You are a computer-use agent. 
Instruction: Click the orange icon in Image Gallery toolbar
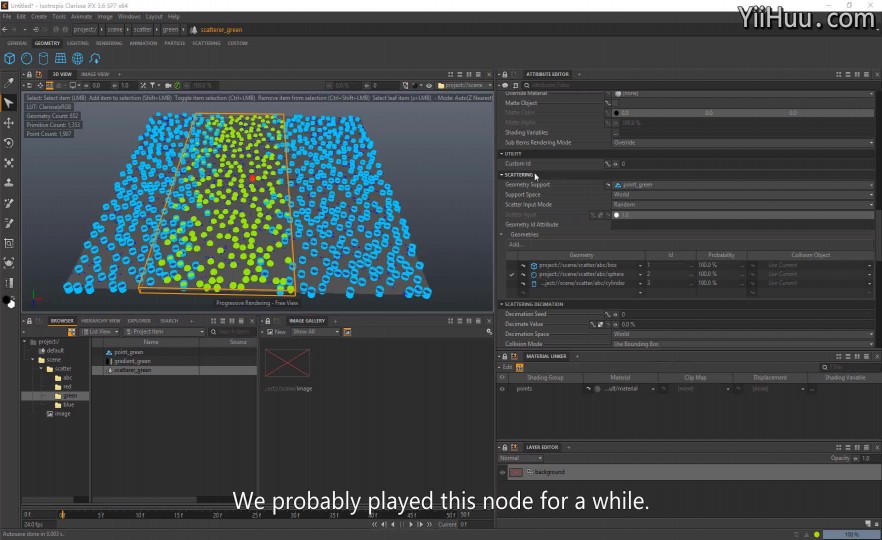coord(347,332)
